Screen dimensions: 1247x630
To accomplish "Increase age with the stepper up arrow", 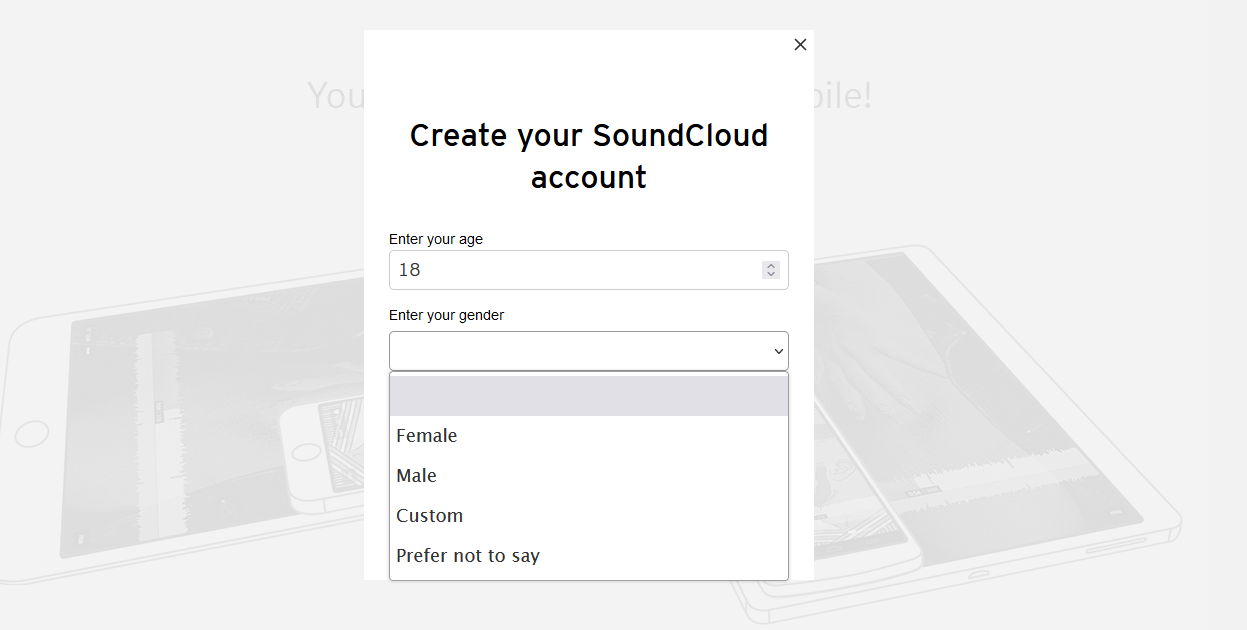I will point(771,266).
